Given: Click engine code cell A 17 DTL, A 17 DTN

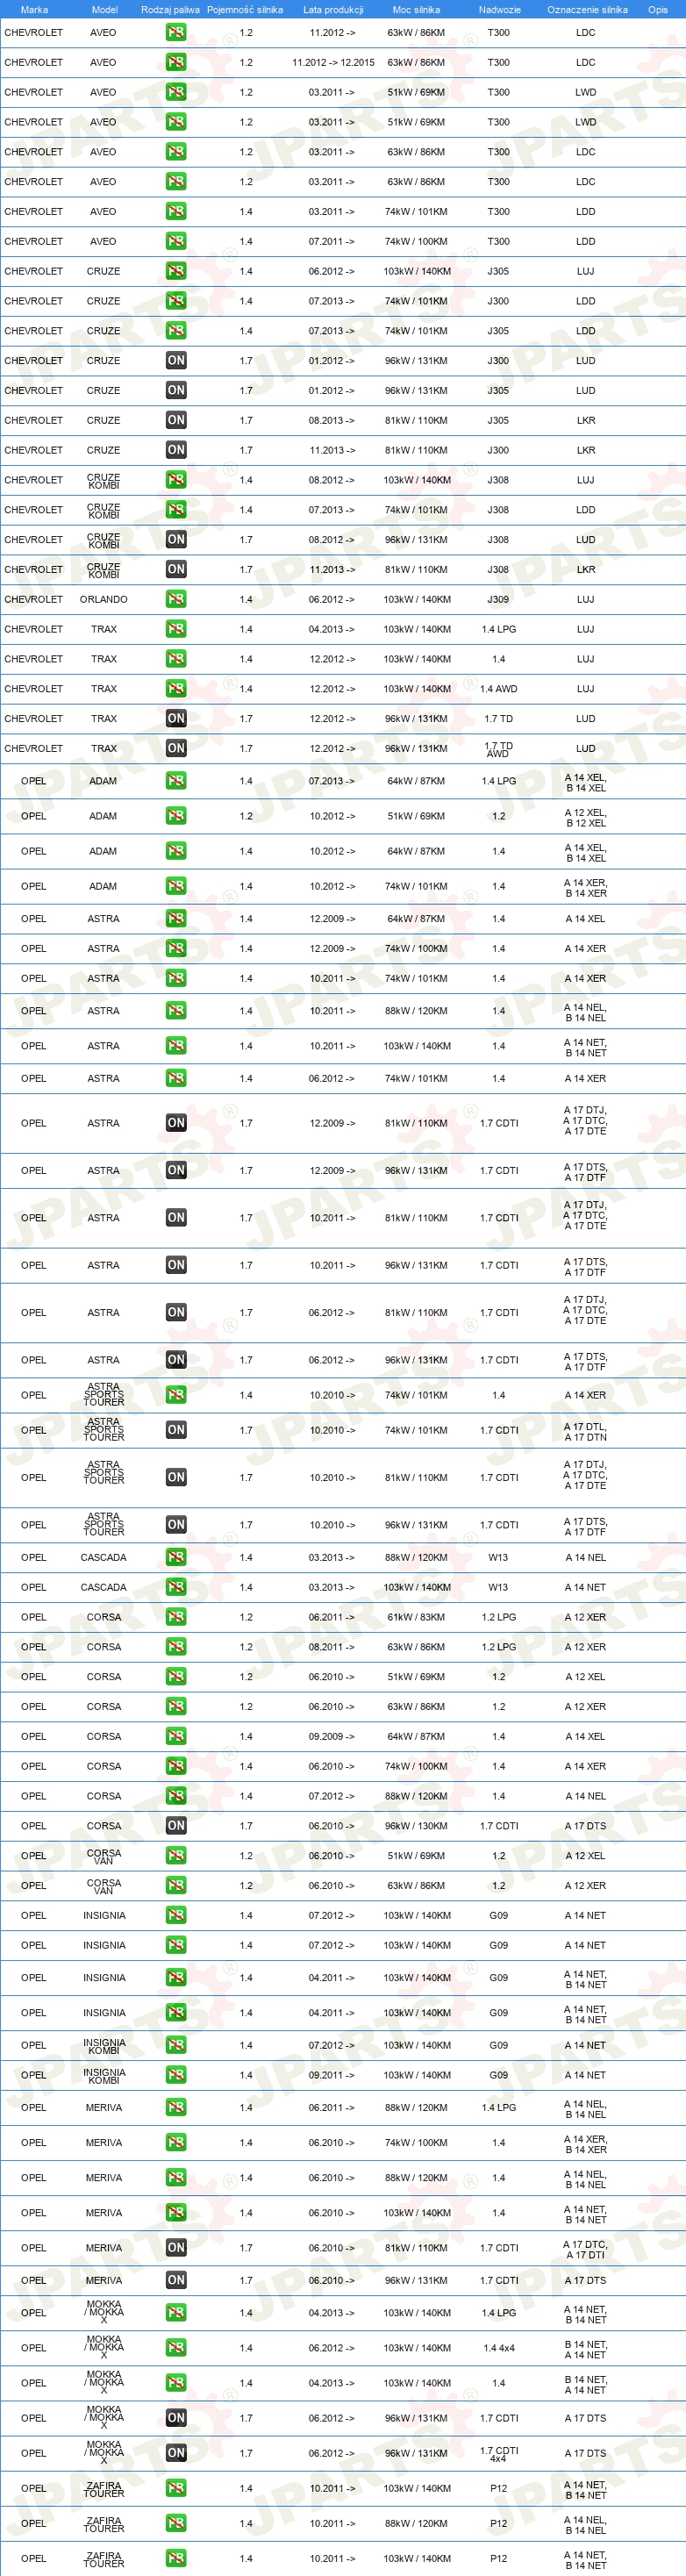Looking at the screenshot, I should coord(585,1432).
